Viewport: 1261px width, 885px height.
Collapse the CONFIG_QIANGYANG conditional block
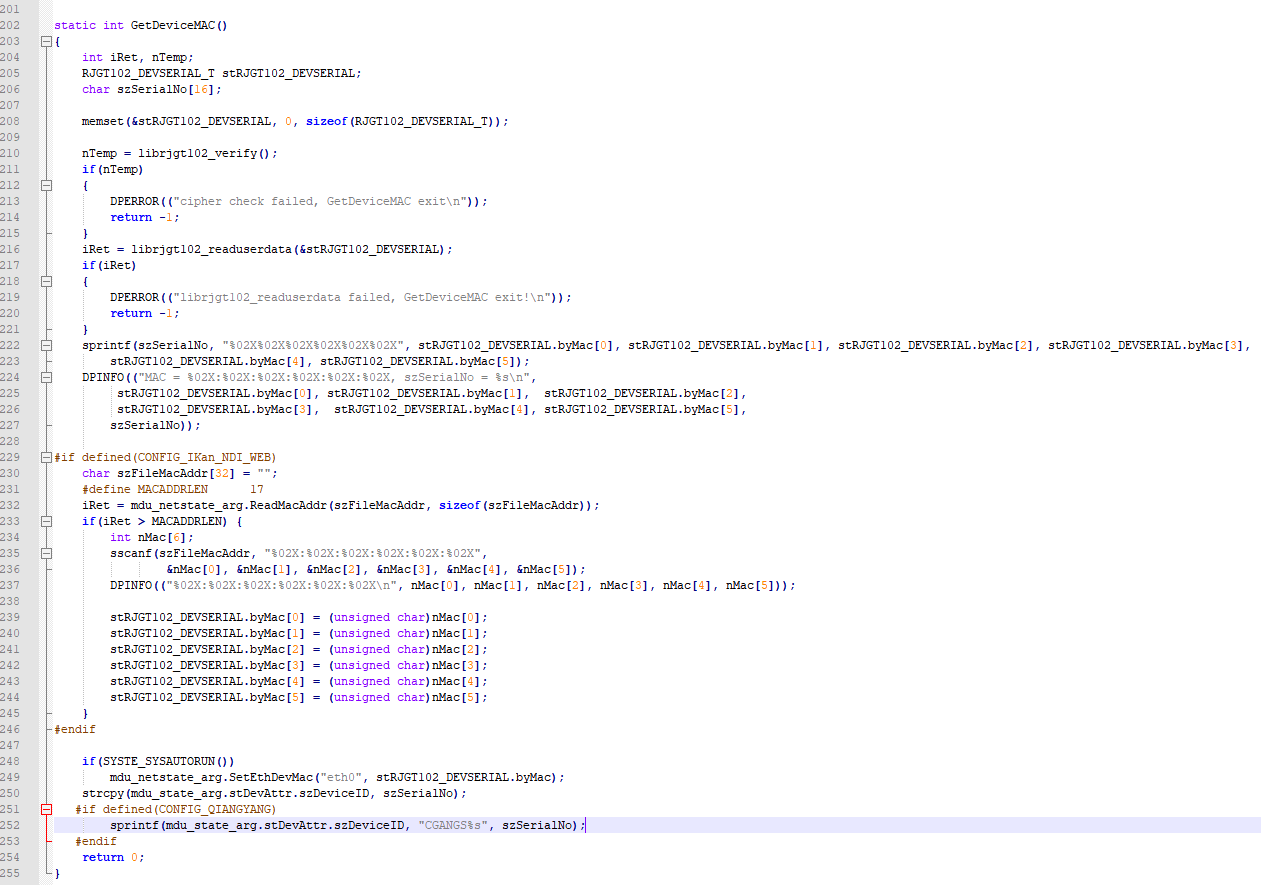click(x=46, y=809)
